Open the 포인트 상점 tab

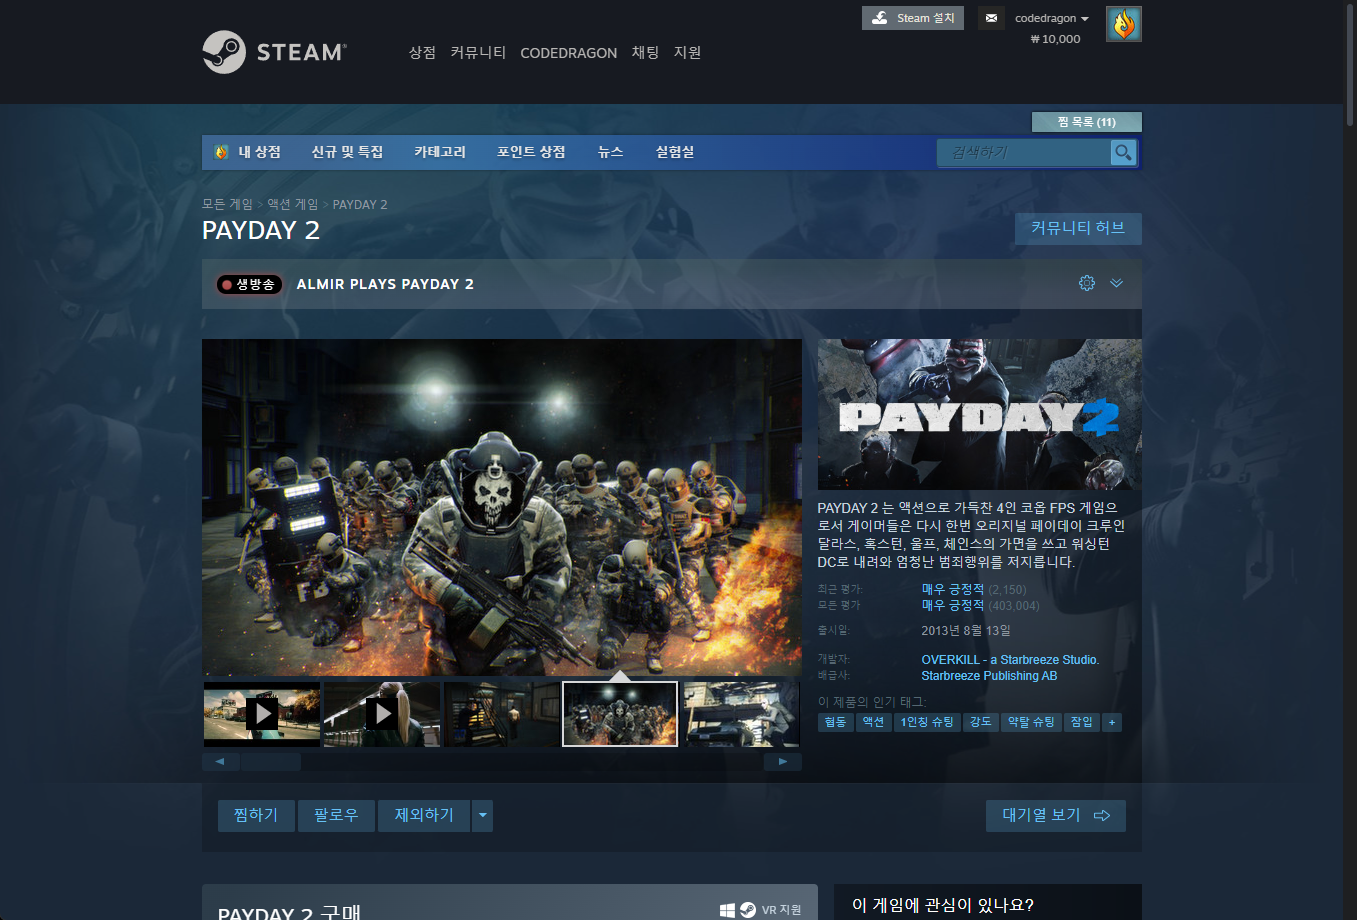click(x=531, y=152)
